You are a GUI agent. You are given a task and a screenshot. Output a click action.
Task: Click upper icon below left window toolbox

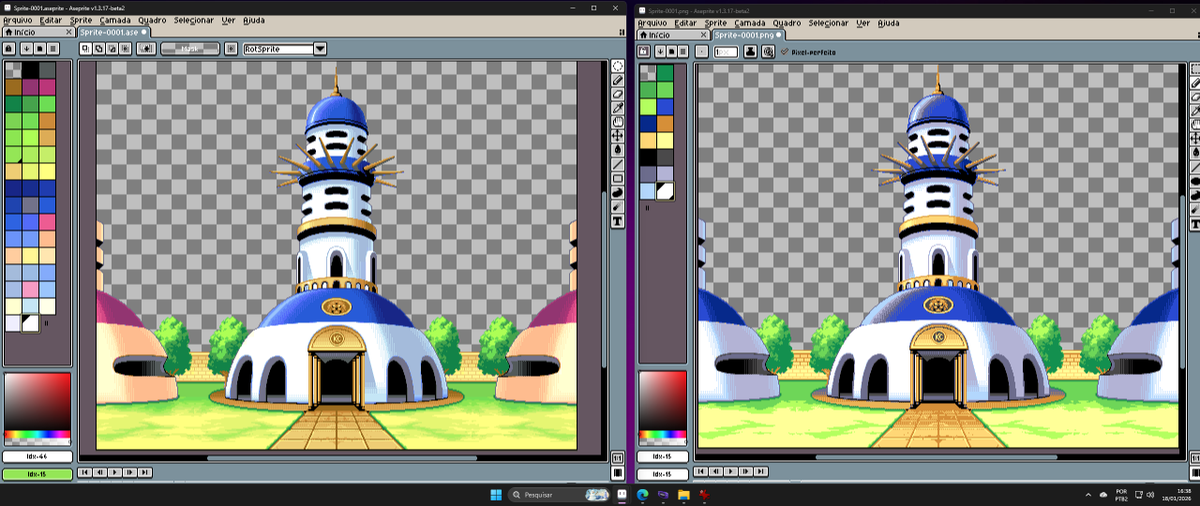[x=618, y=457]
